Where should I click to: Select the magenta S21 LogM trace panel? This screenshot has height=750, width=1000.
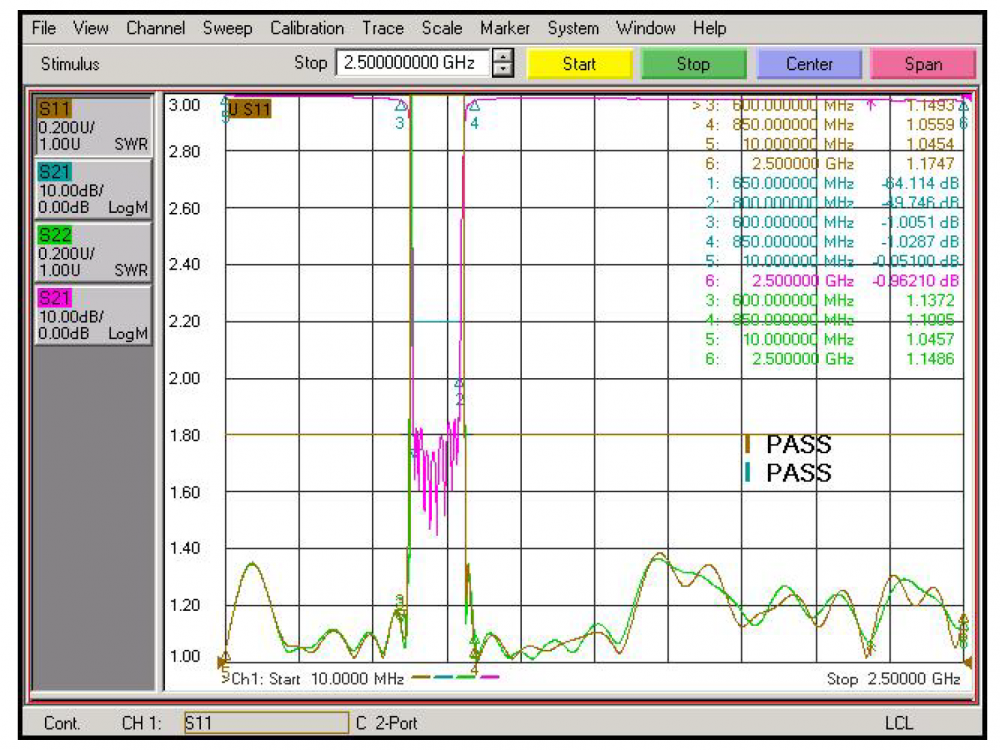pyautogui.click(x=92, y=314)
